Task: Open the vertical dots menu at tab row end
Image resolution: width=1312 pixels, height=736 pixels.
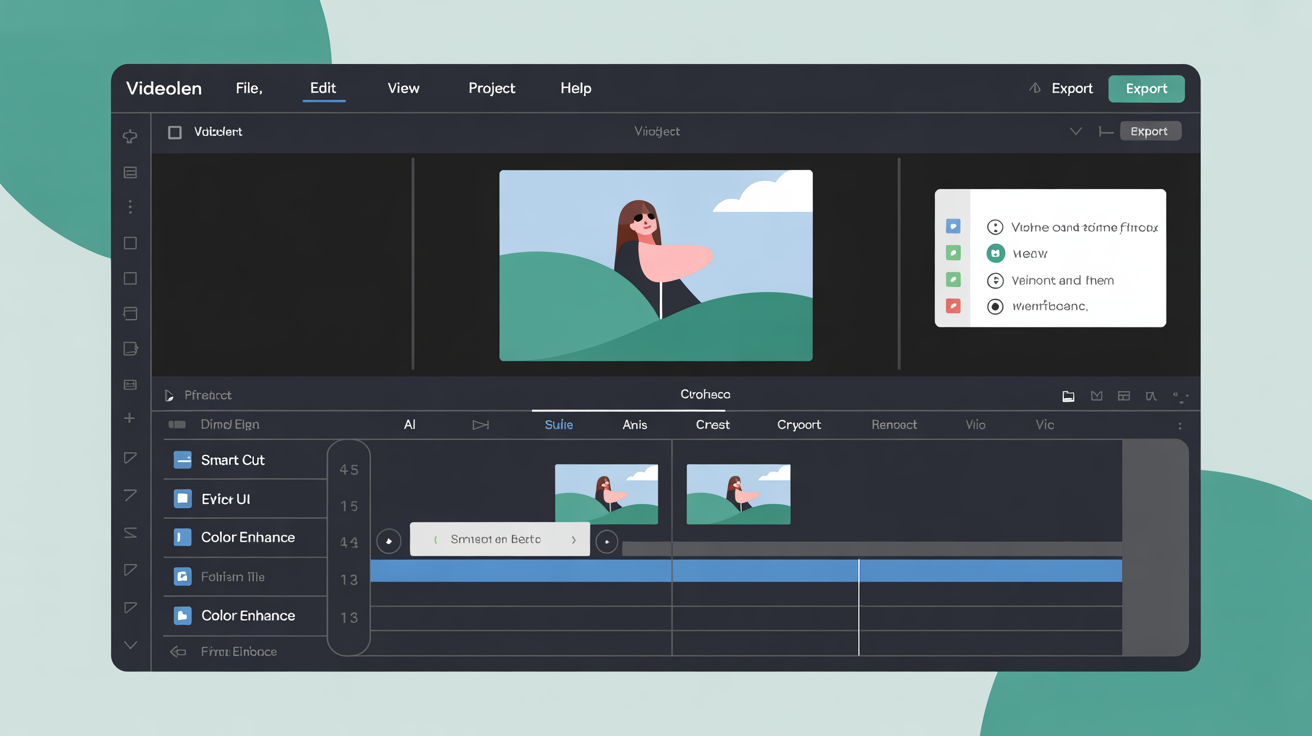Action: point(1180,426)
